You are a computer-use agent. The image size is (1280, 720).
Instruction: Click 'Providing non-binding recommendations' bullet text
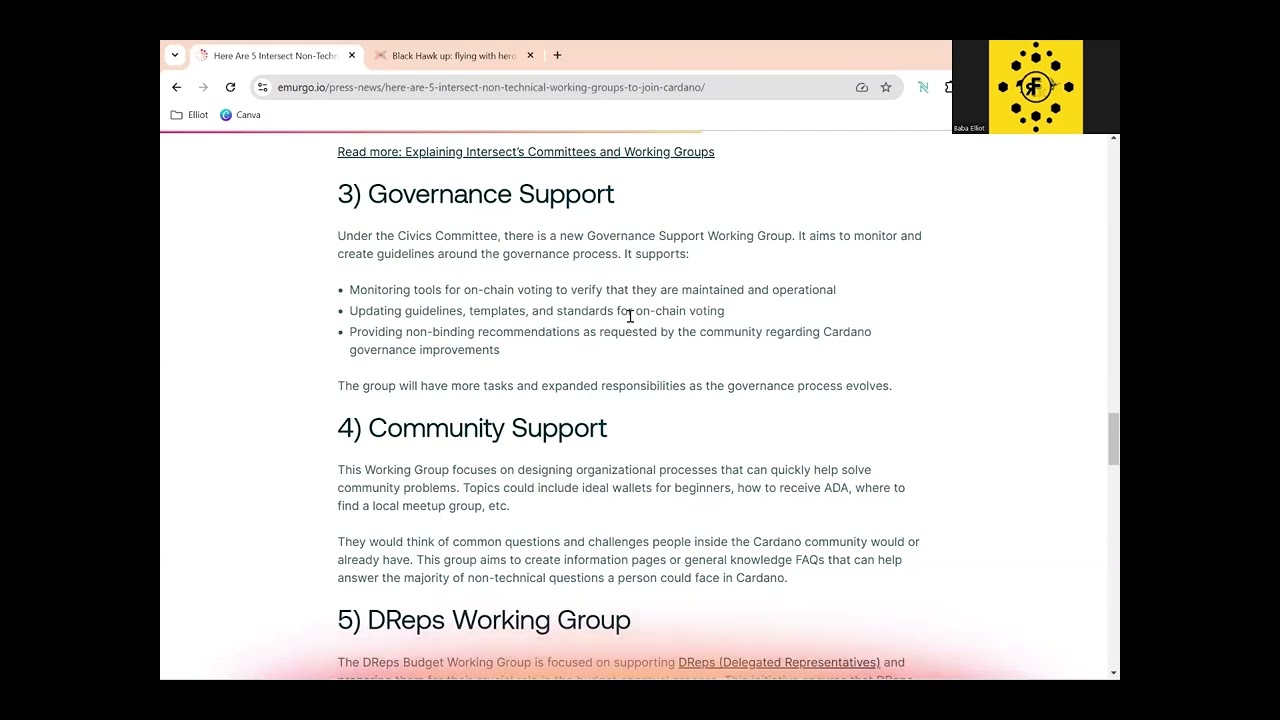pos(610,341)
